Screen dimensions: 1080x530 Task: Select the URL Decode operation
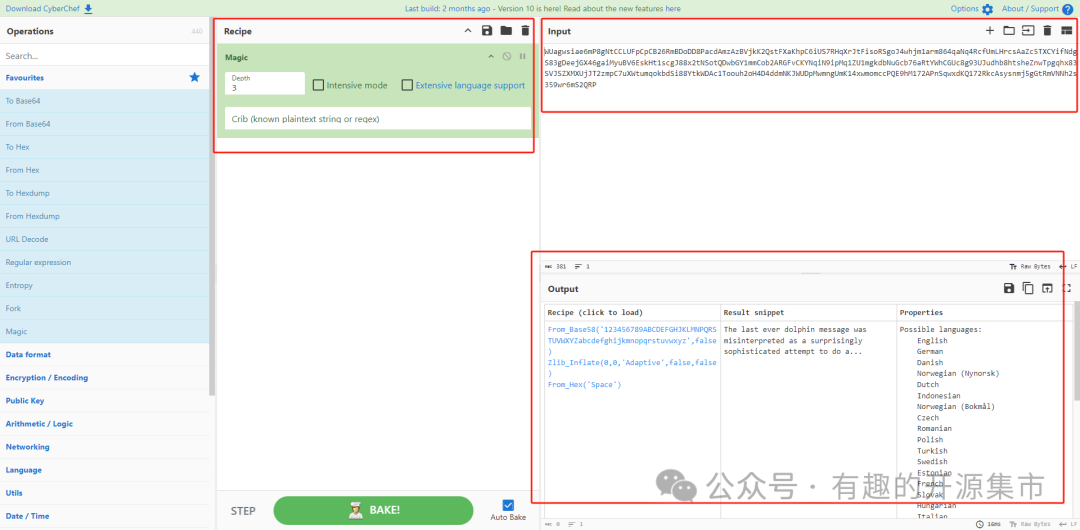coord(27,239)
